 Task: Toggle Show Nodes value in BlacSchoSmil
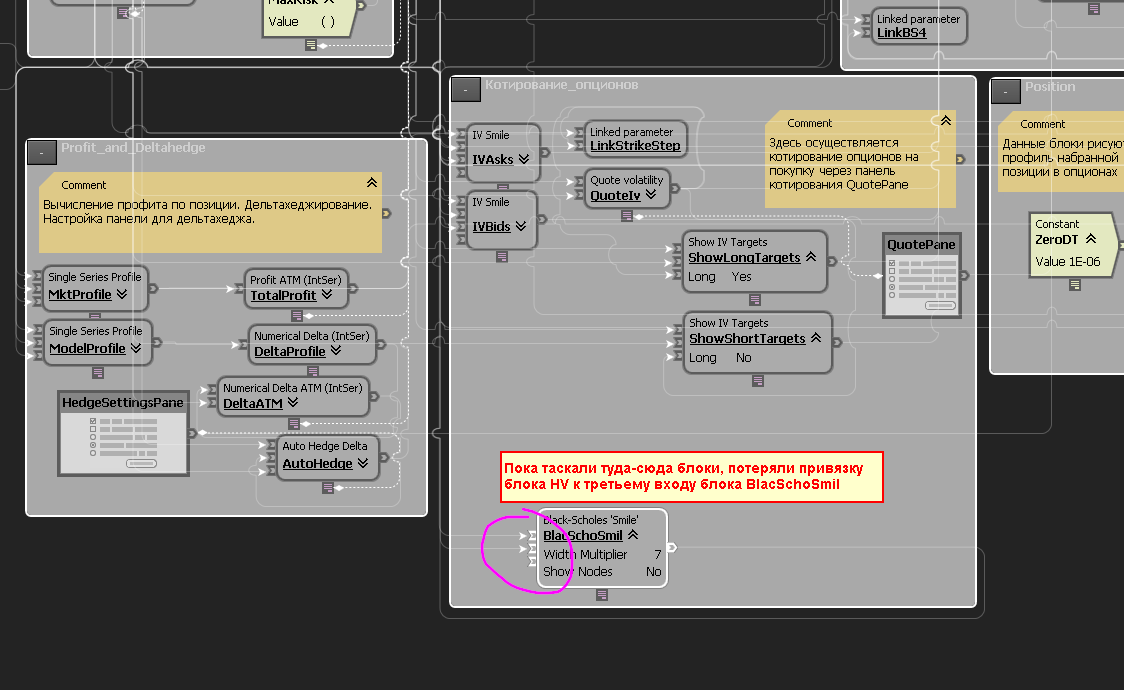653,572
